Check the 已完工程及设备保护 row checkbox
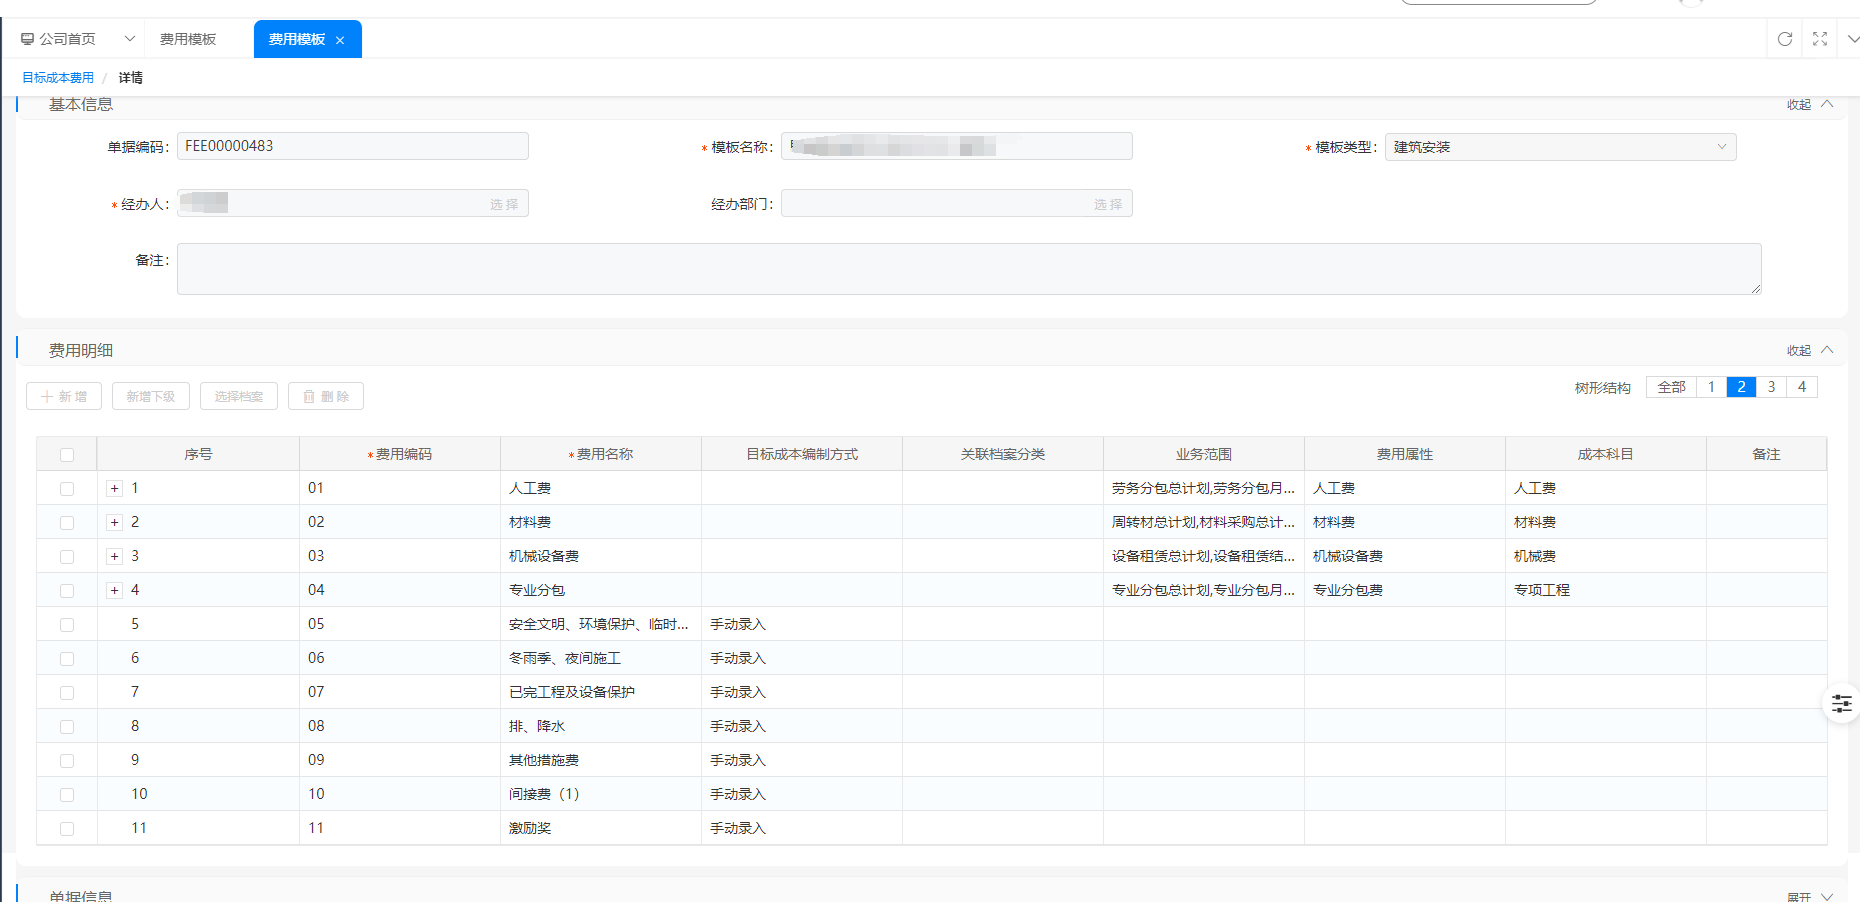This screenshot has height=902, width=1860. (67, 693)
